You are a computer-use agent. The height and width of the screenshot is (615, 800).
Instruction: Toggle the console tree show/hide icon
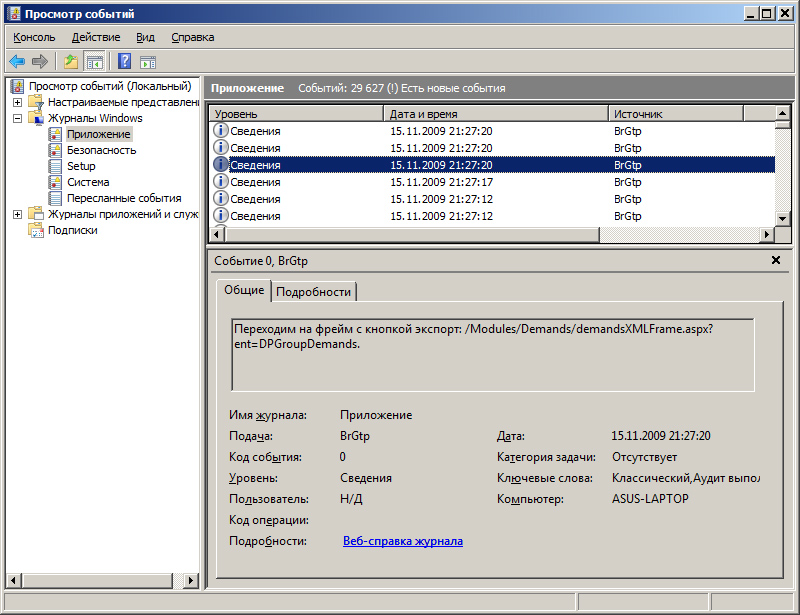pos(94,61)
